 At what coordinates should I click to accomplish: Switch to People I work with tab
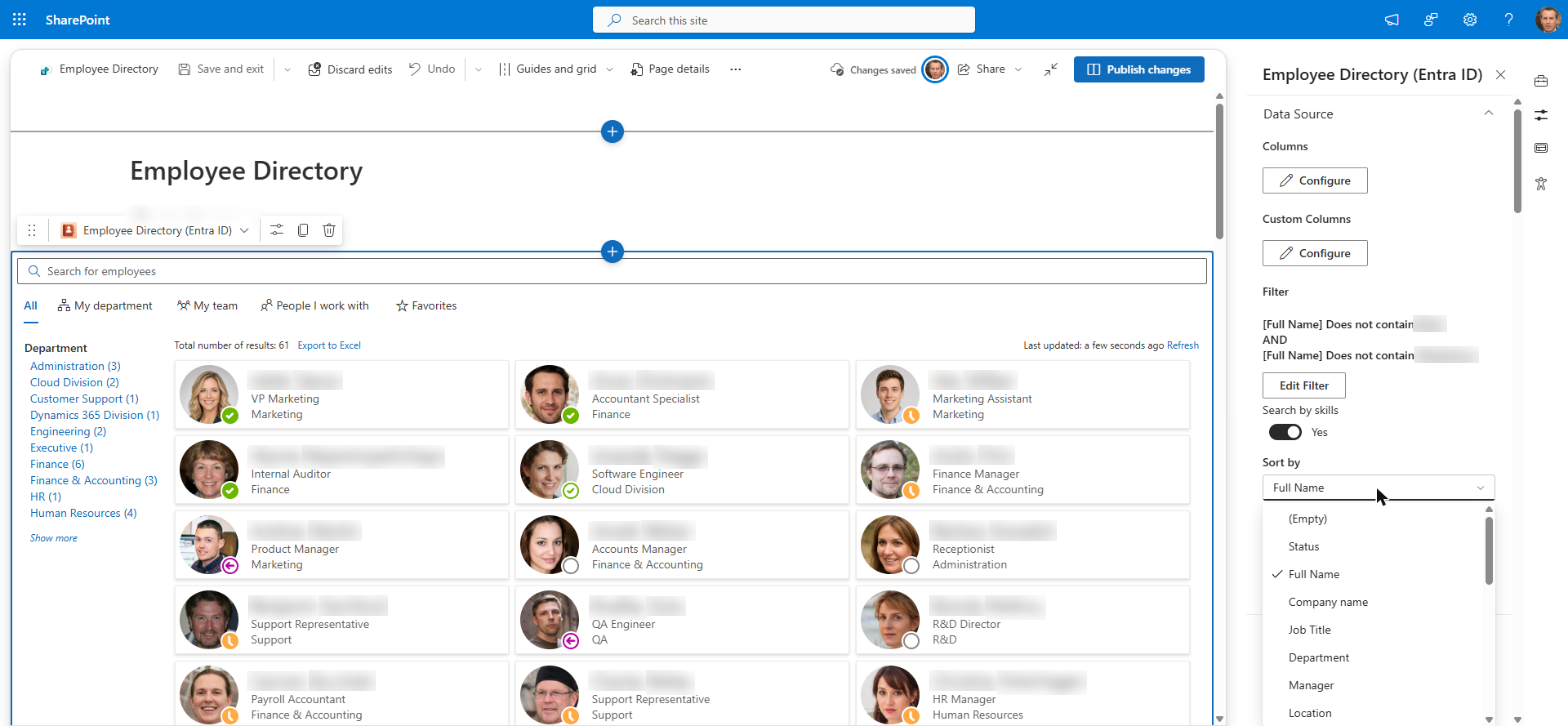click(314, 306)
